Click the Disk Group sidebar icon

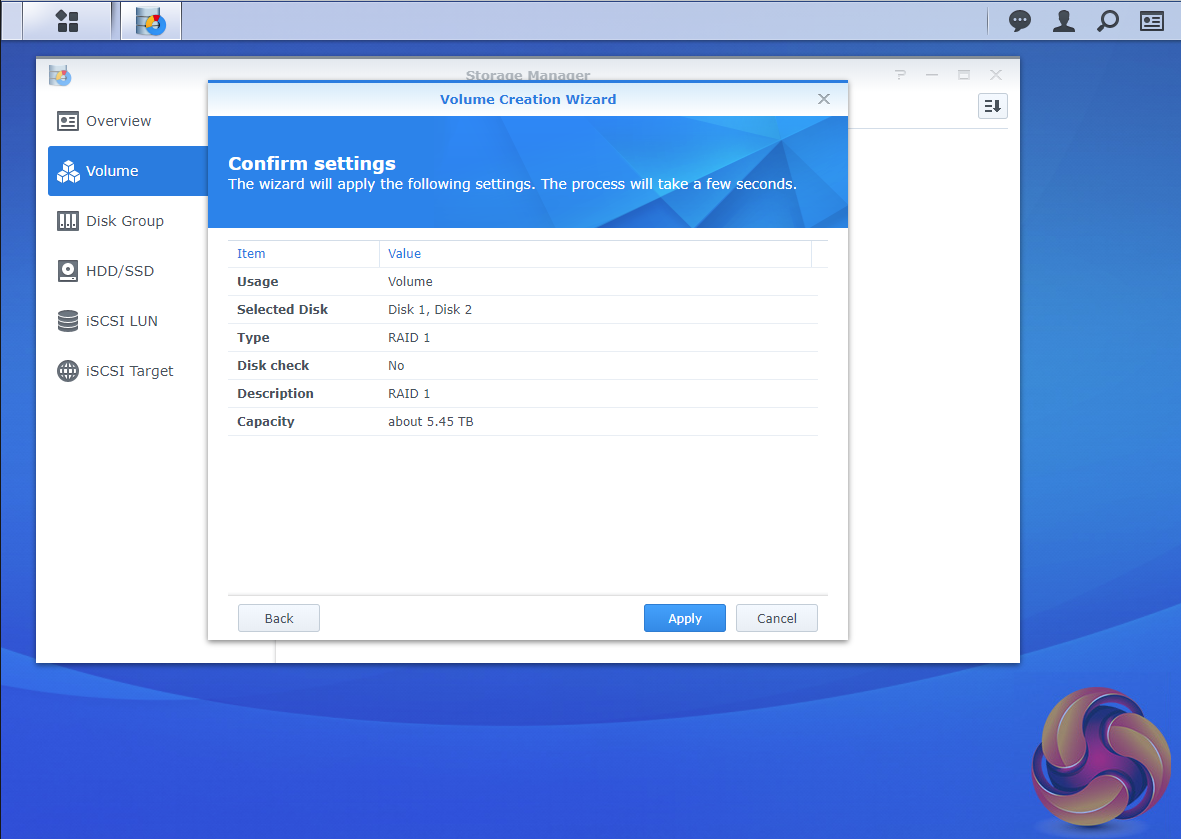click(x=68, y=221)
